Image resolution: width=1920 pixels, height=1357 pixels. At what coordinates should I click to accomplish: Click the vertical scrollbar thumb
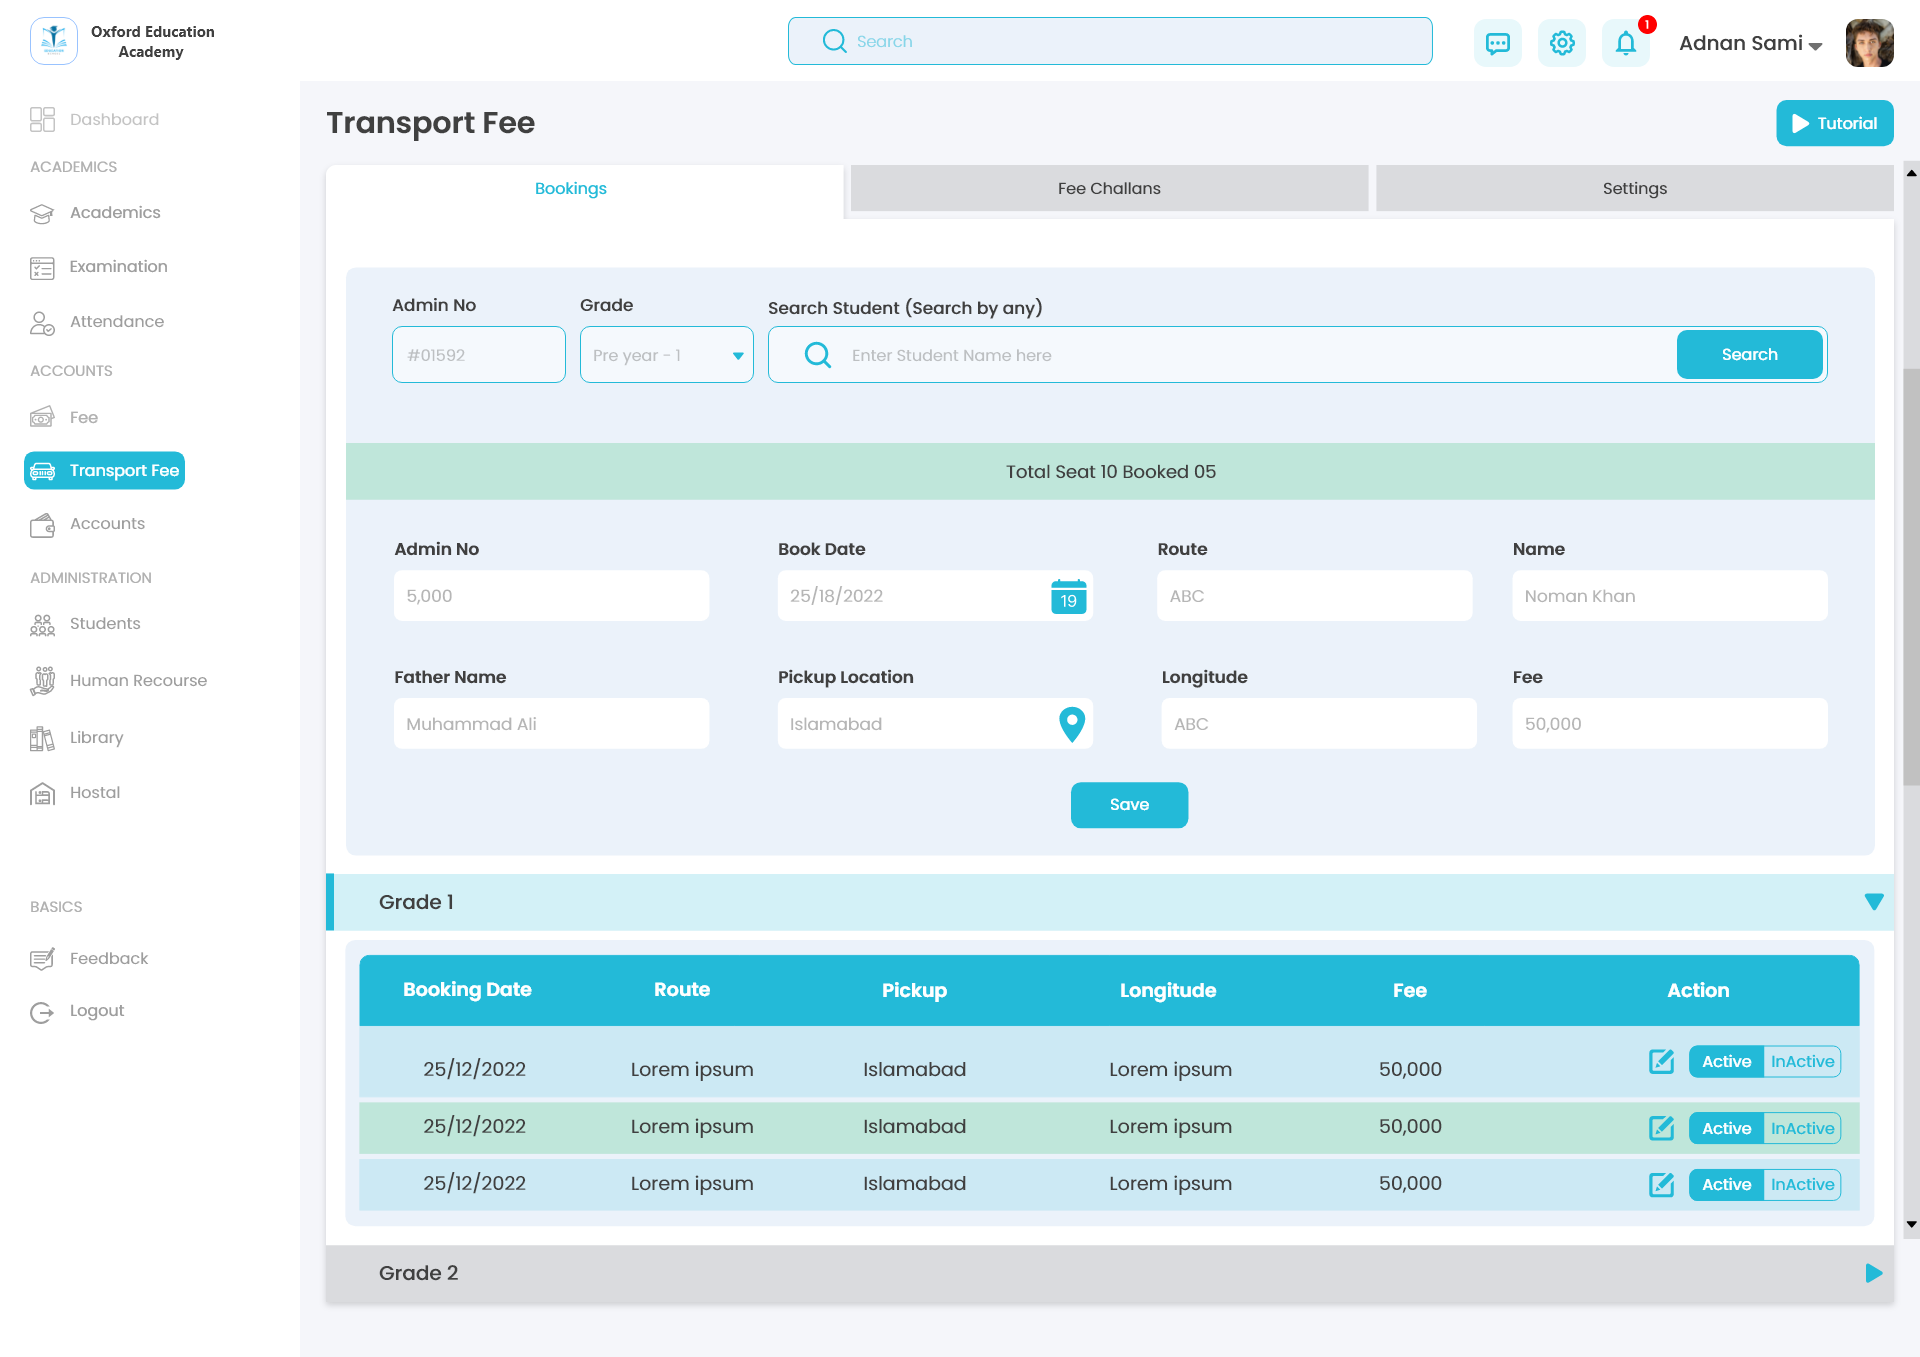(1911, 577)
